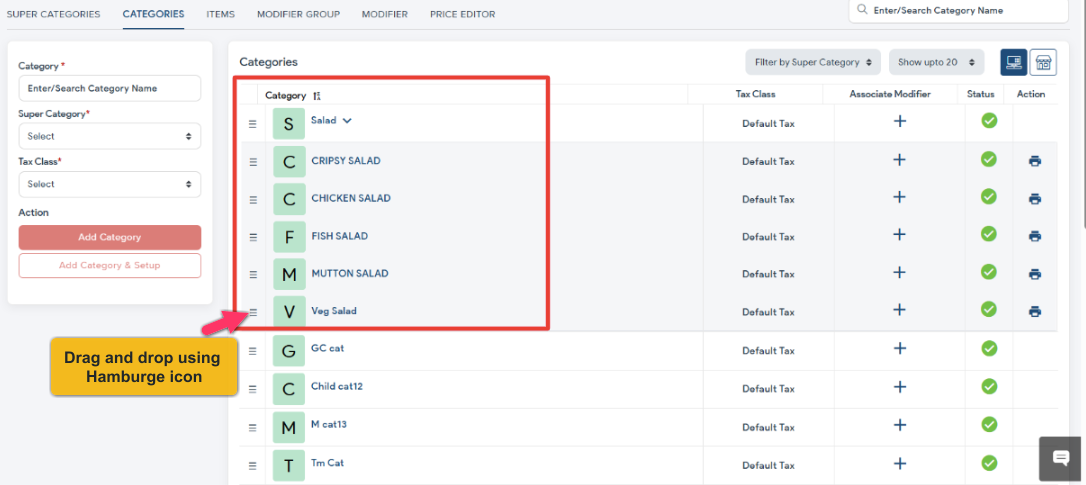Open the FISH SALAD category name
This screenshot has width=1086, height=485.
click(x=339, y=236)
